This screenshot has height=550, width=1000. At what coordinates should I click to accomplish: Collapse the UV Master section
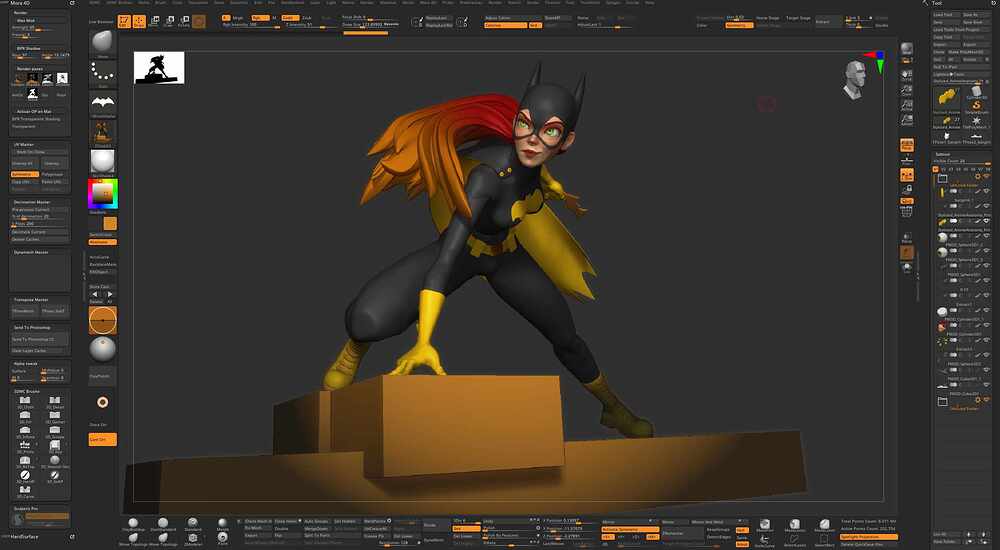[x=24, y=145]
